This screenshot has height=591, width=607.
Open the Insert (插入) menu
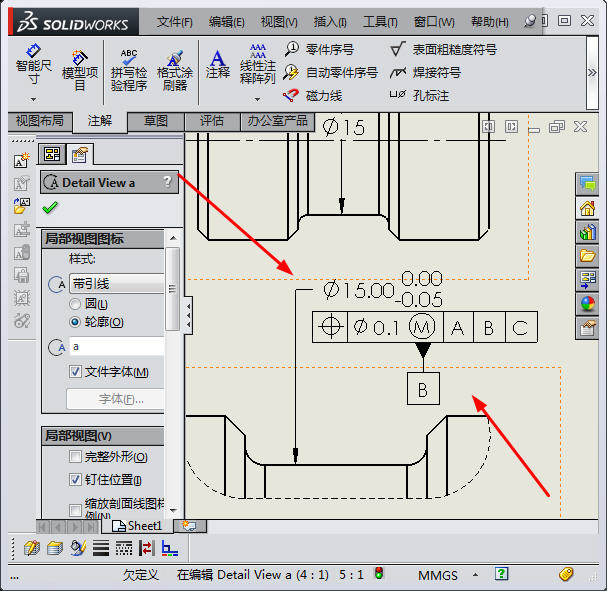tap(330, 21)
